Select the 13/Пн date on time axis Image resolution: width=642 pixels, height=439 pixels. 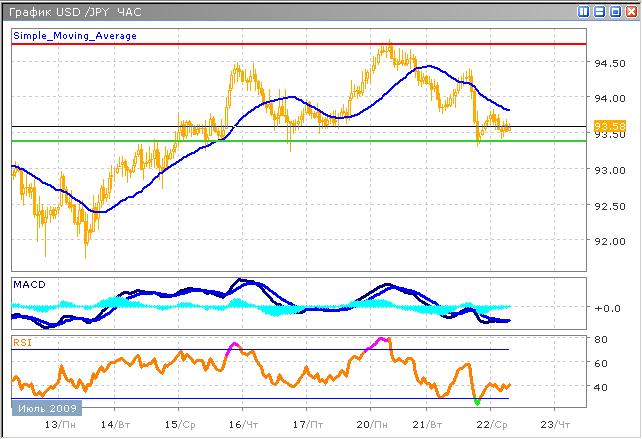tap(60, 425)
